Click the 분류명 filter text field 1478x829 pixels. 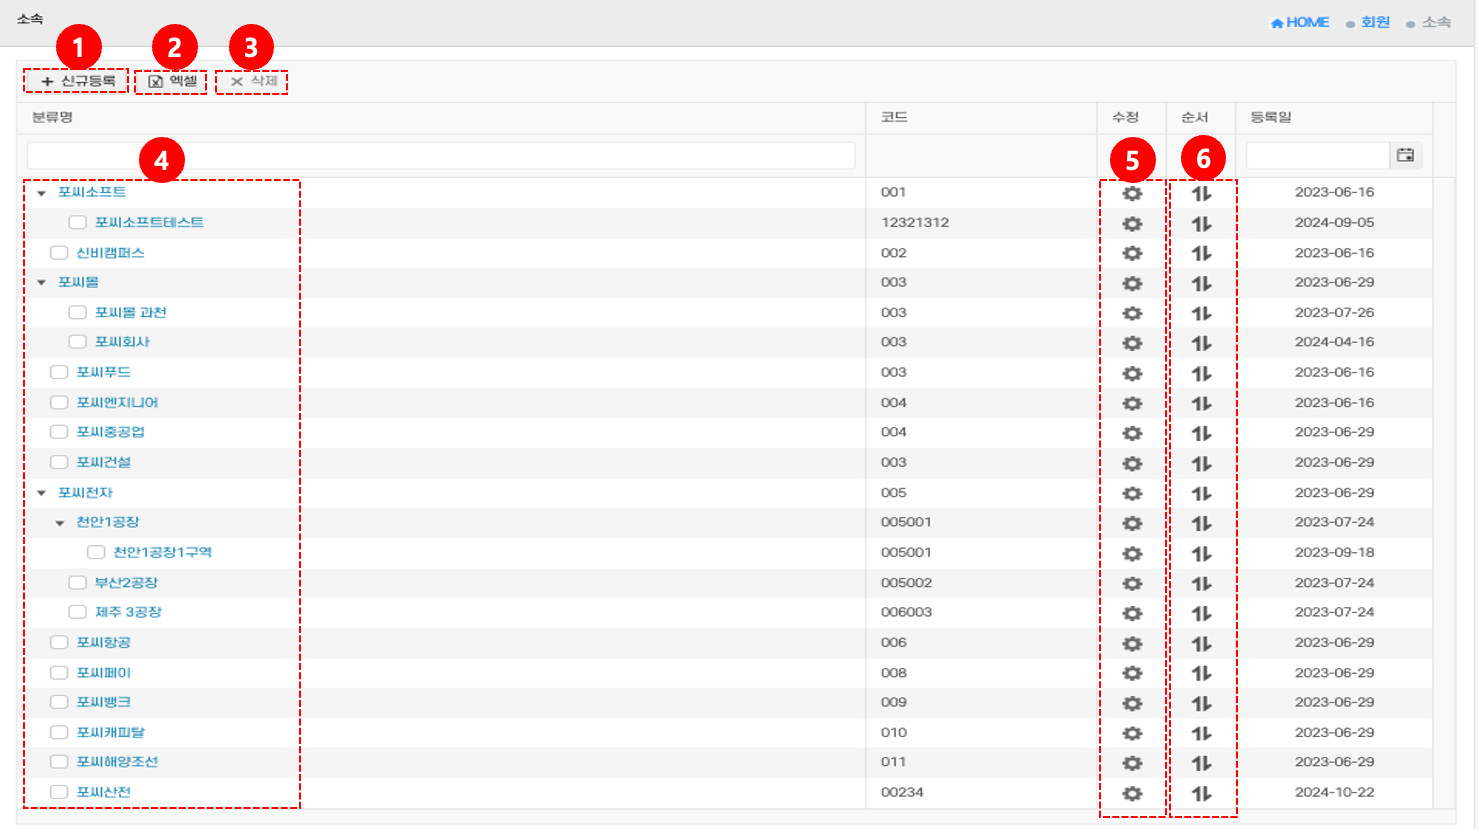pyautogui.click(x=440, y=155)
